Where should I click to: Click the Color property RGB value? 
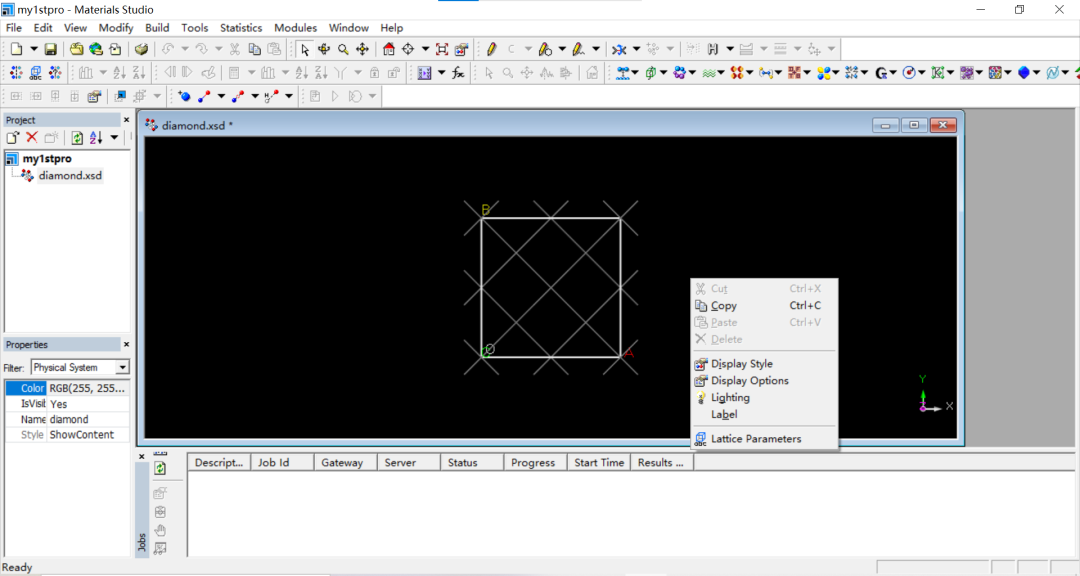coord(88,388)
